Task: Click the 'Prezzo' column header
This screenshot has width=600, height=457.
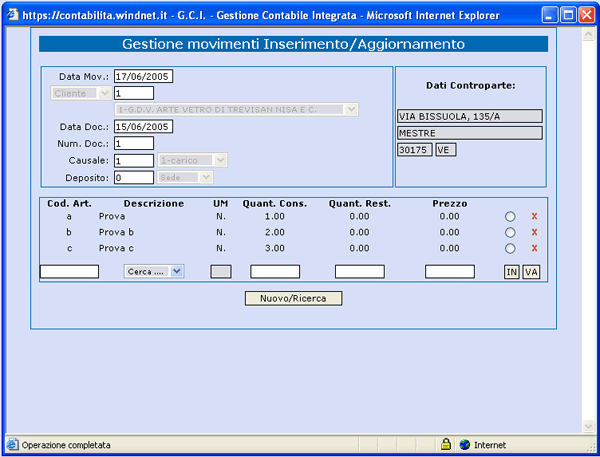Action: [450, 204]
